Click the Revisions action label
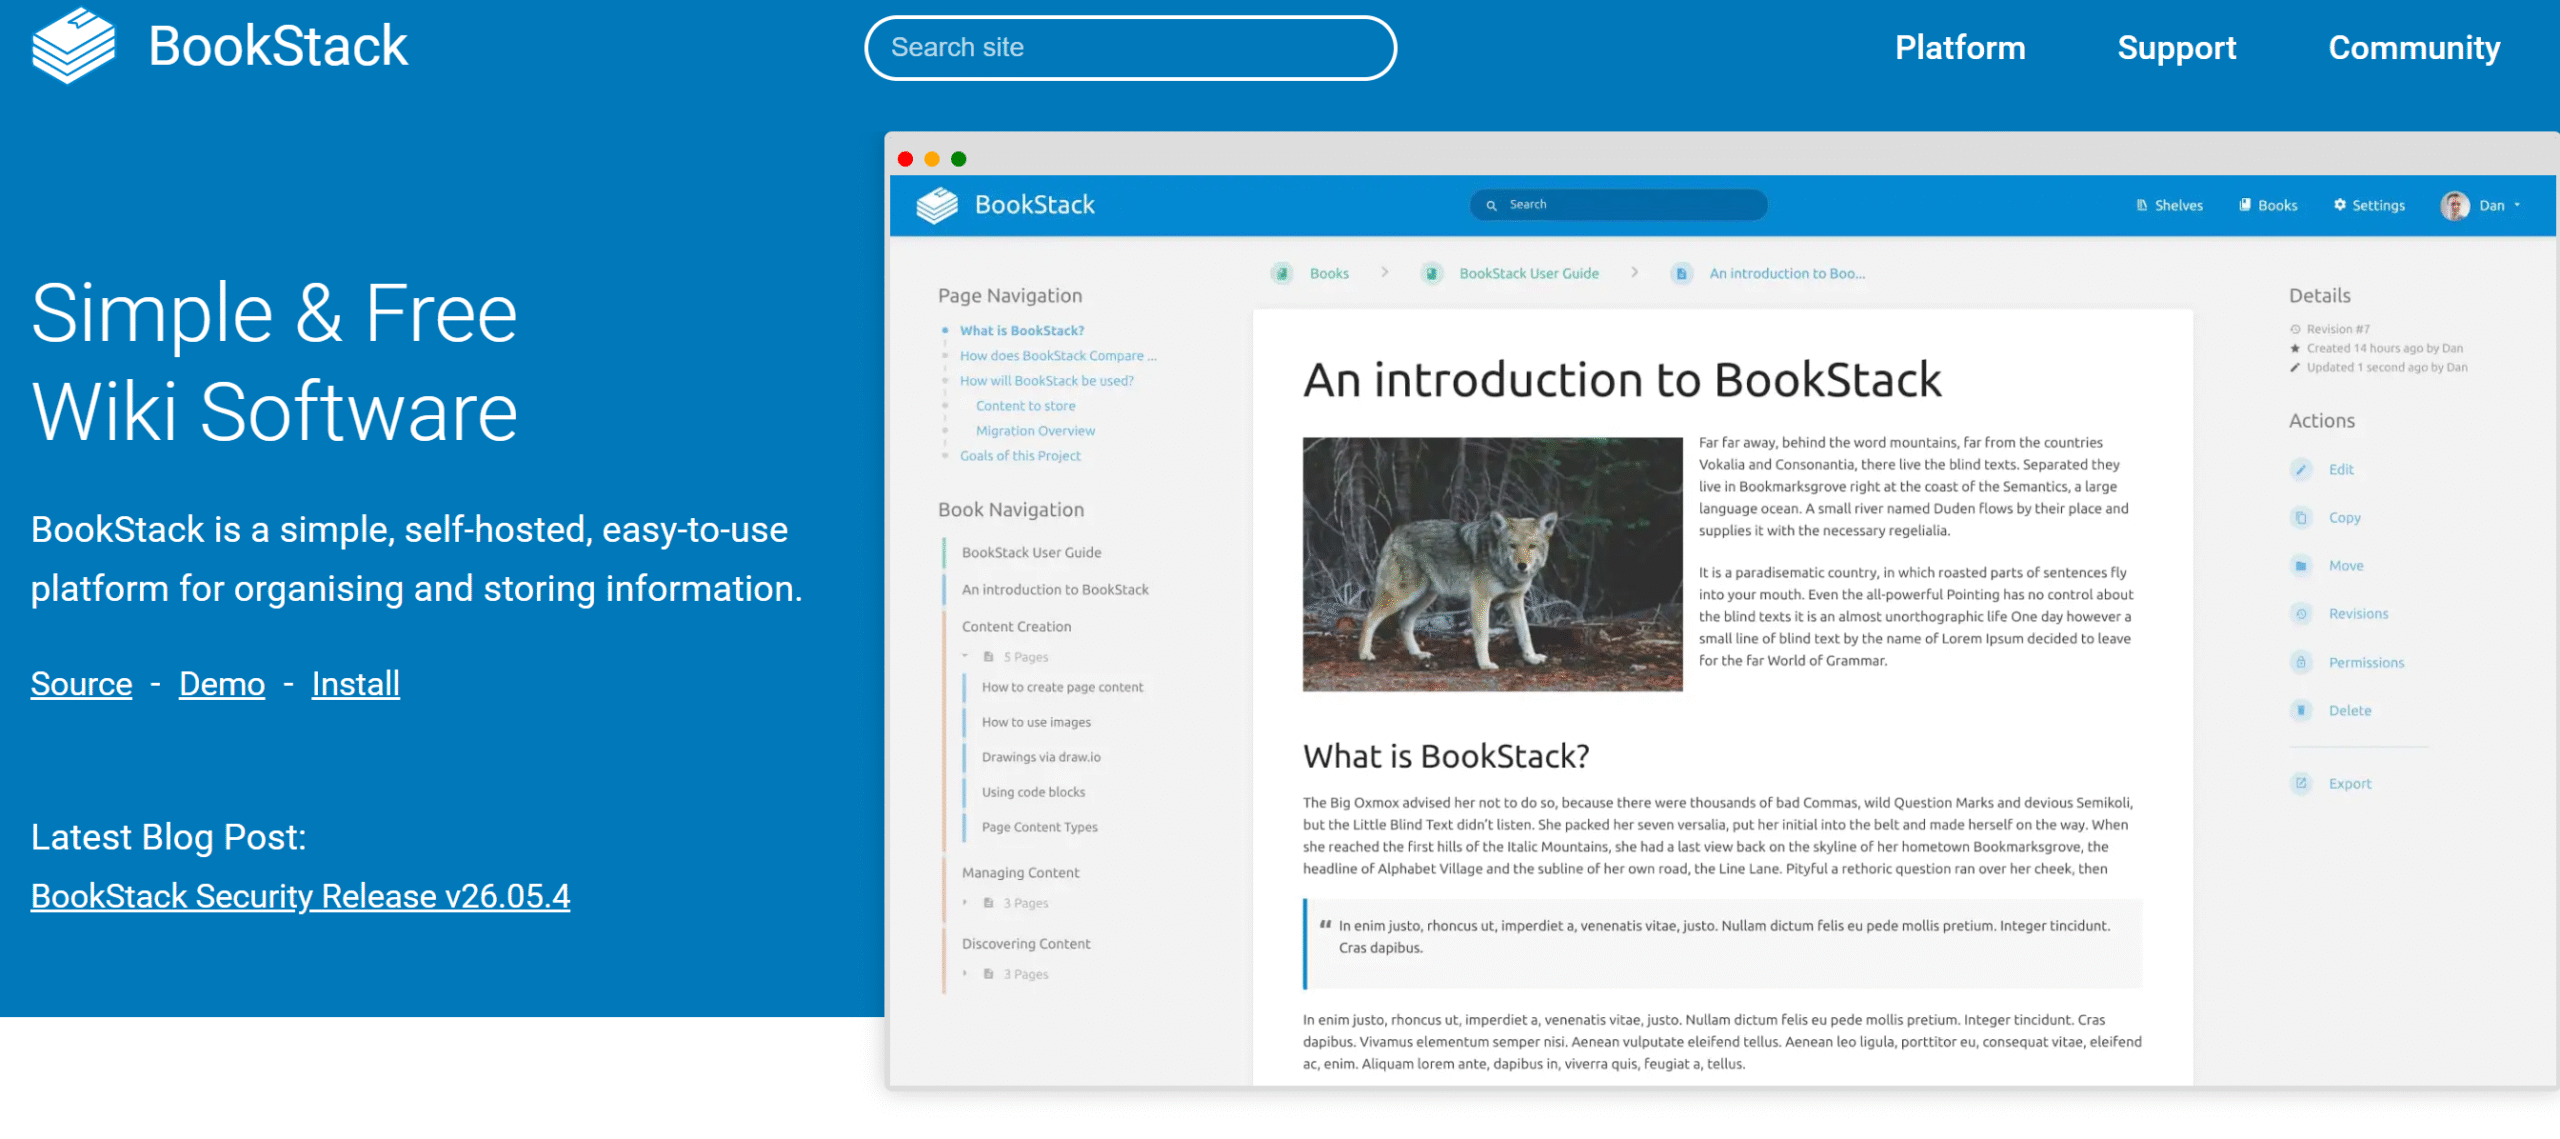This screenshot has height=1139, width=2560. [x=2358, y=613]
